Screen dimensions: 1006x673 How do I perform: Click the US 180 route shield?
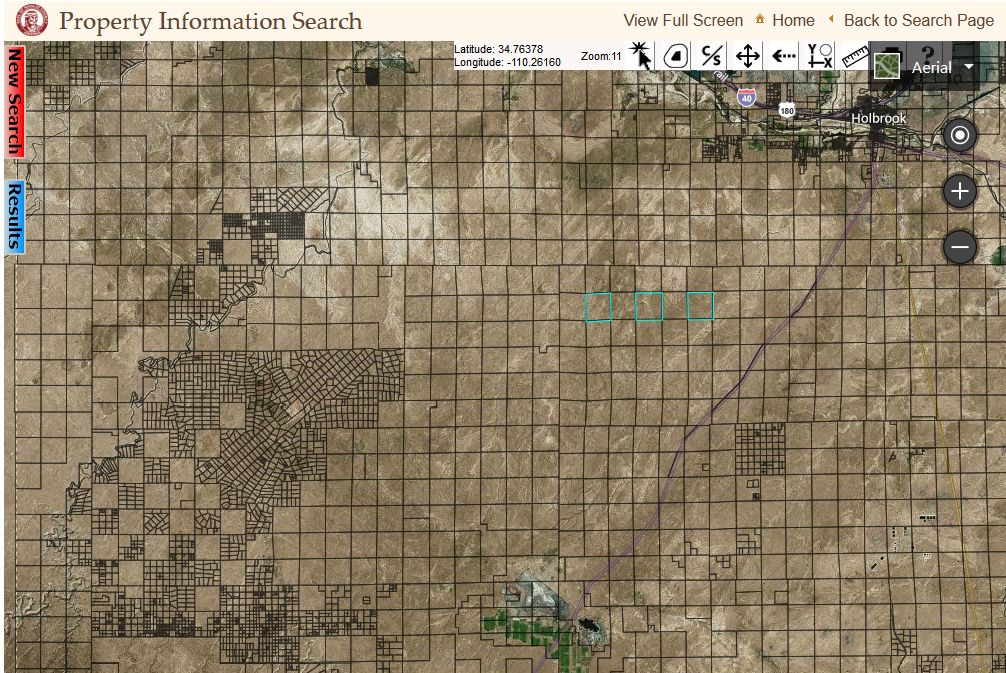[787, 110]
